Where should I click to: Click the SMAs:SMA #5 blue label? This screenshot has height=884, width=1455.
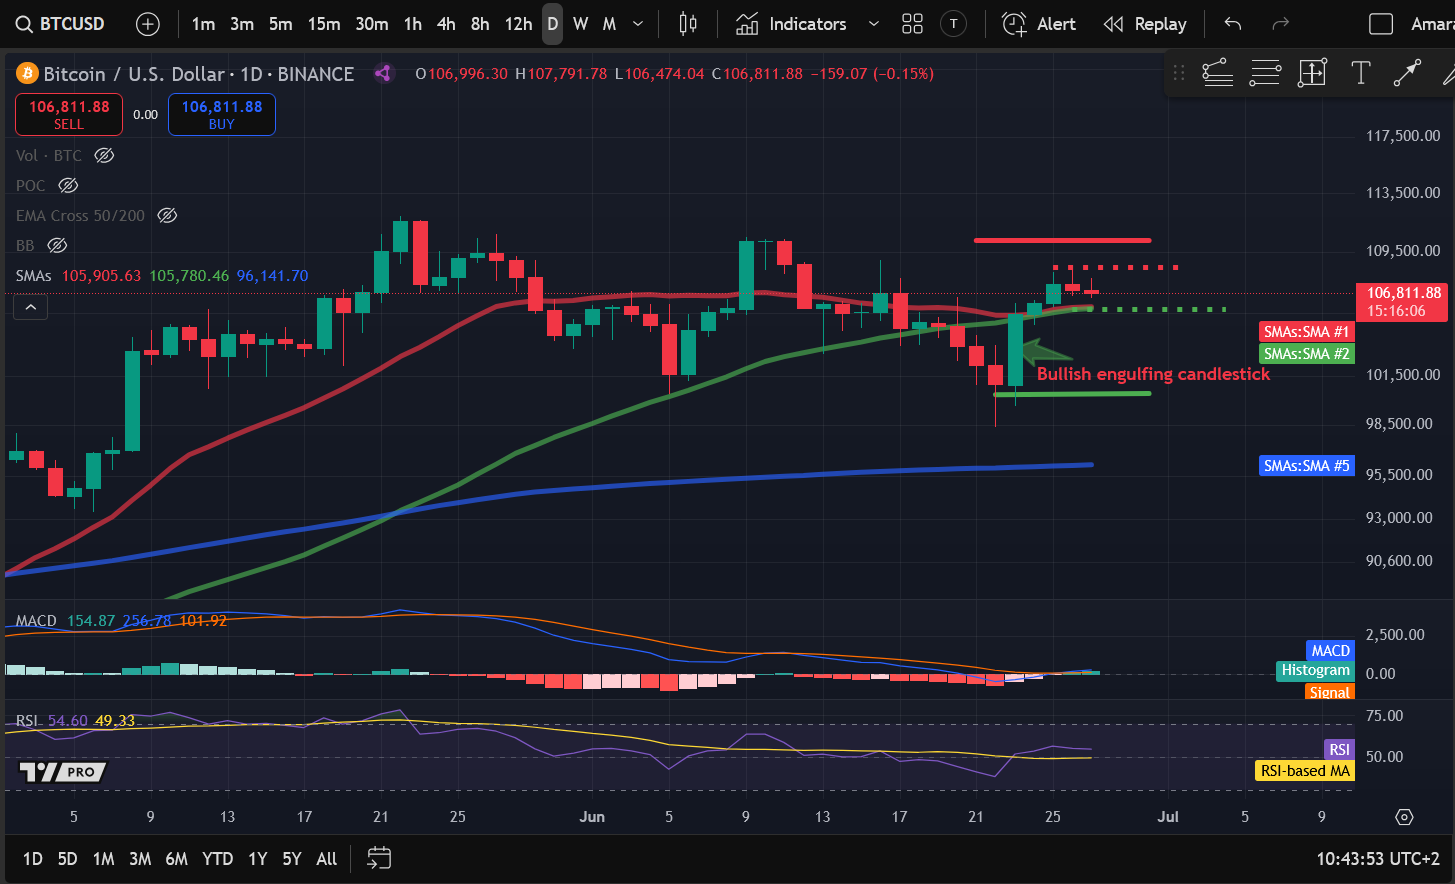[1306, 466]
